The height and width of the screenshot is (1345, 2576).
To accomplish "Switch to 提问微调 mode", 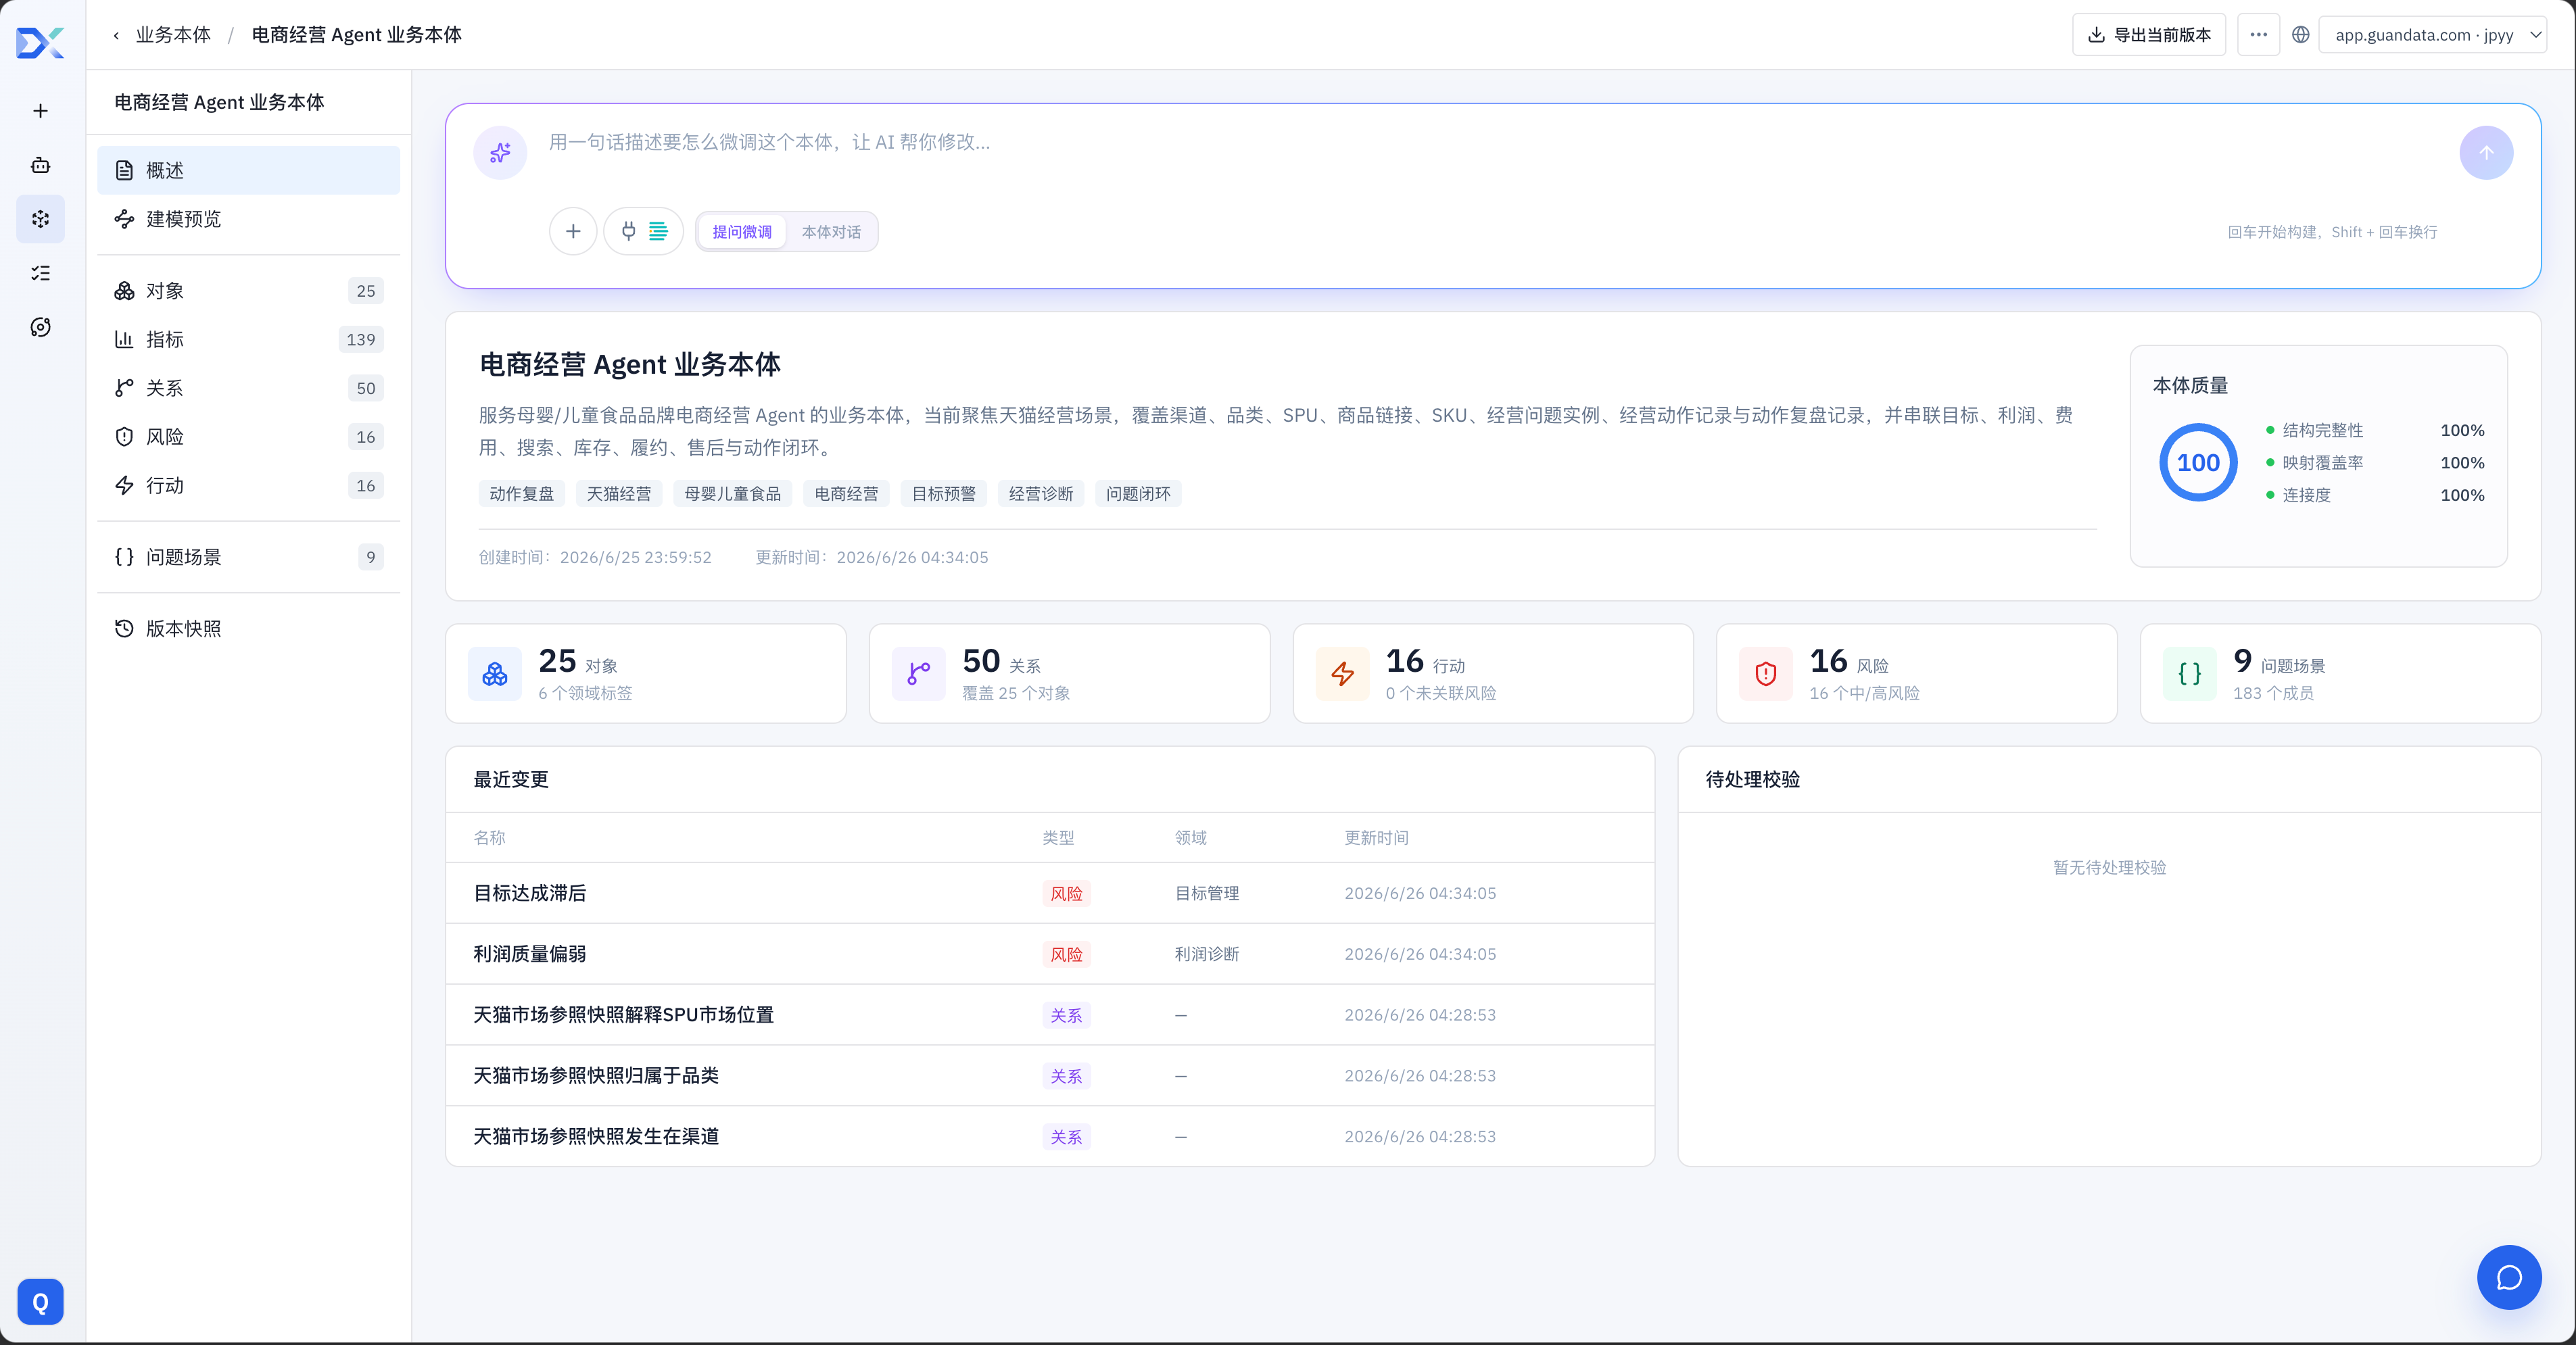I will tap(742, 232).
